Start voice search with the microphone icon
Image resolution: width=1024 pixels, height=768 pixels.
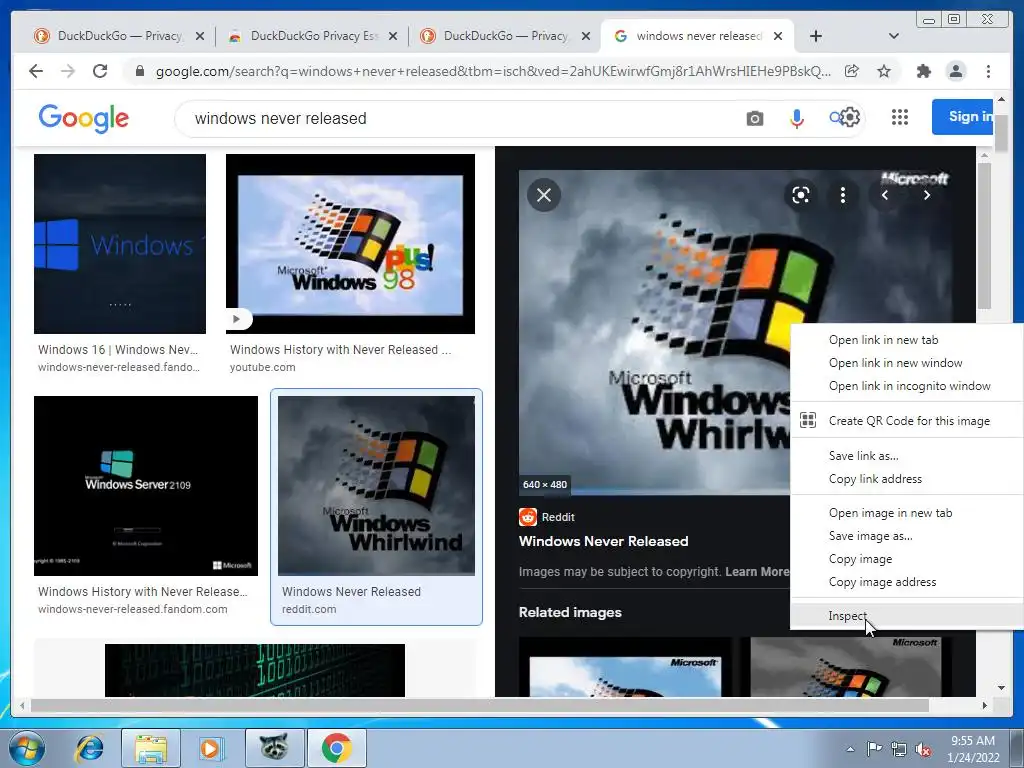(x=797, y=118)
